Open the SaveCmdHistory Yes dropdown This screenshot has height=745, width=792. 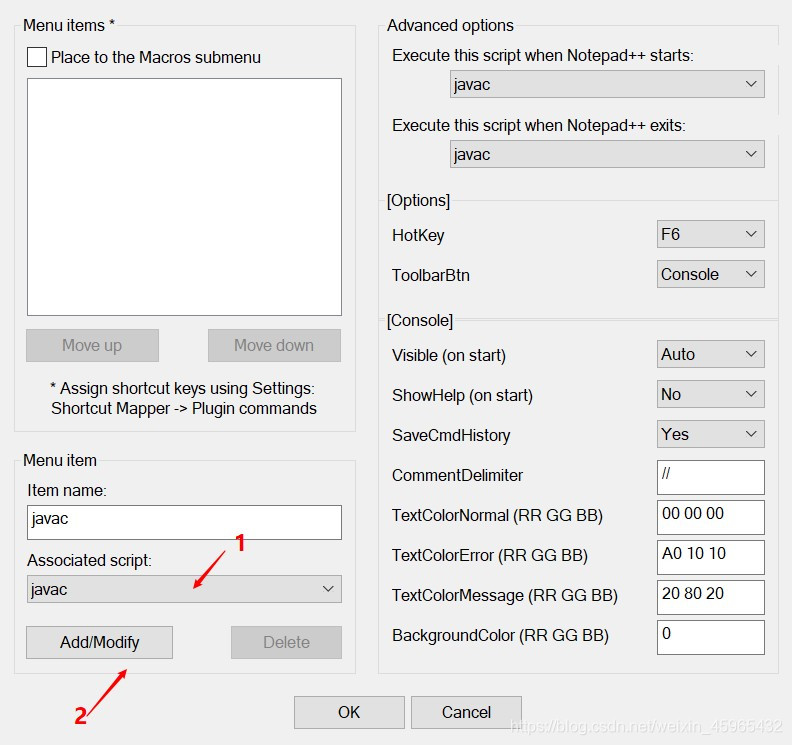pyautogui.click(x=711, y=434)
